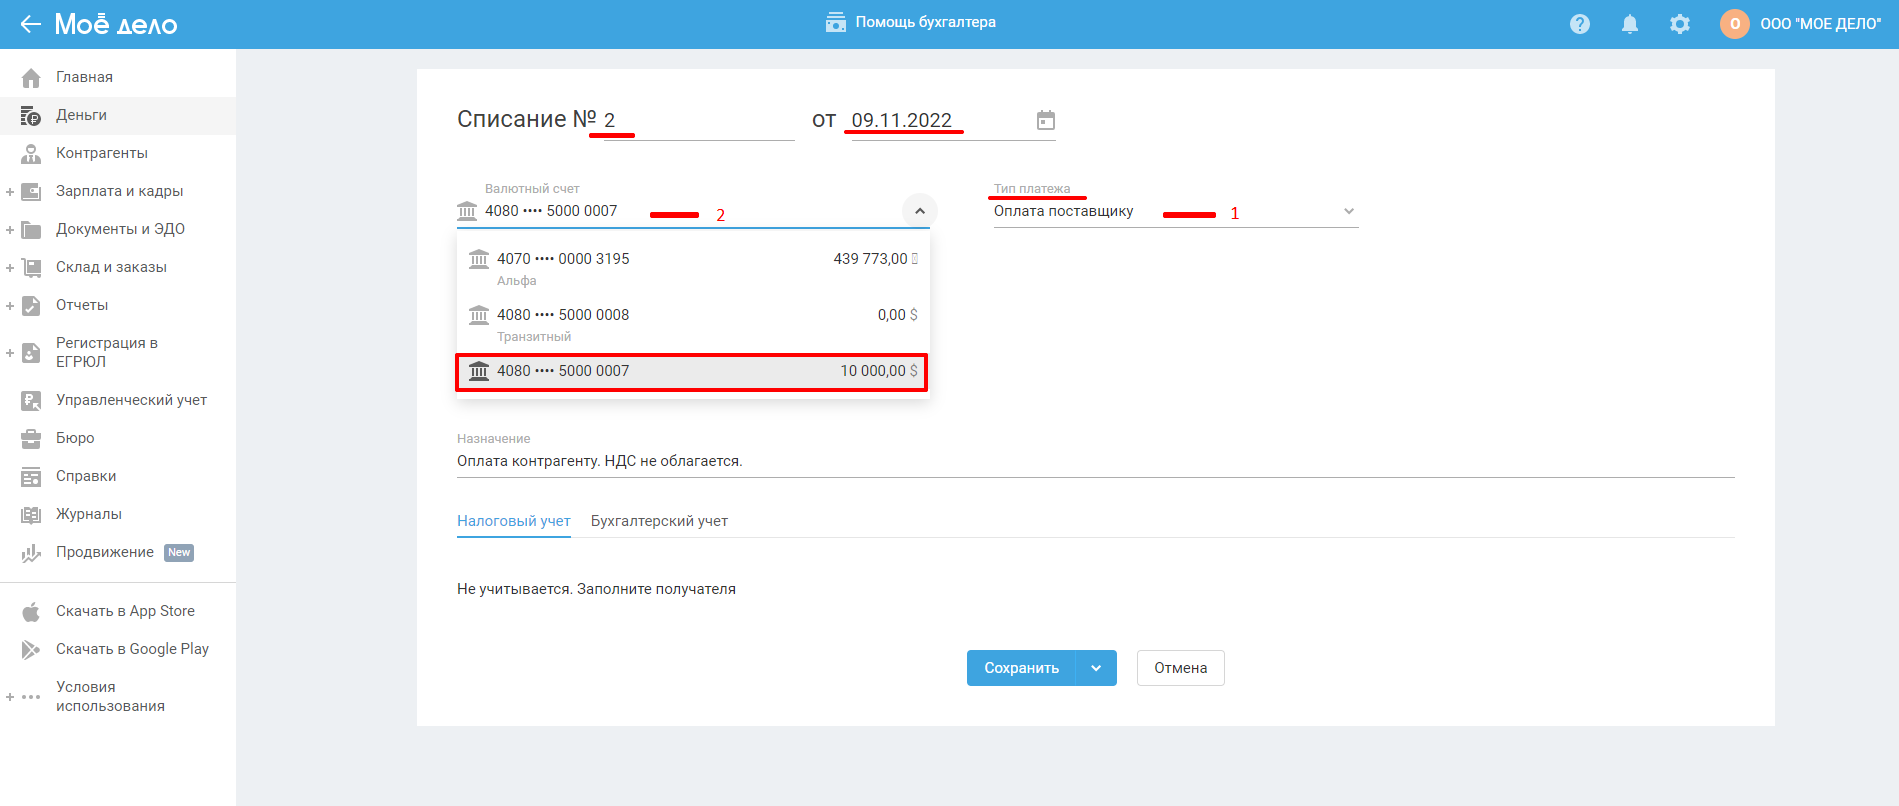The image size is (1899, 806).
Task: Open the Сохранить split-button arrow
Action: [1096, 668]
